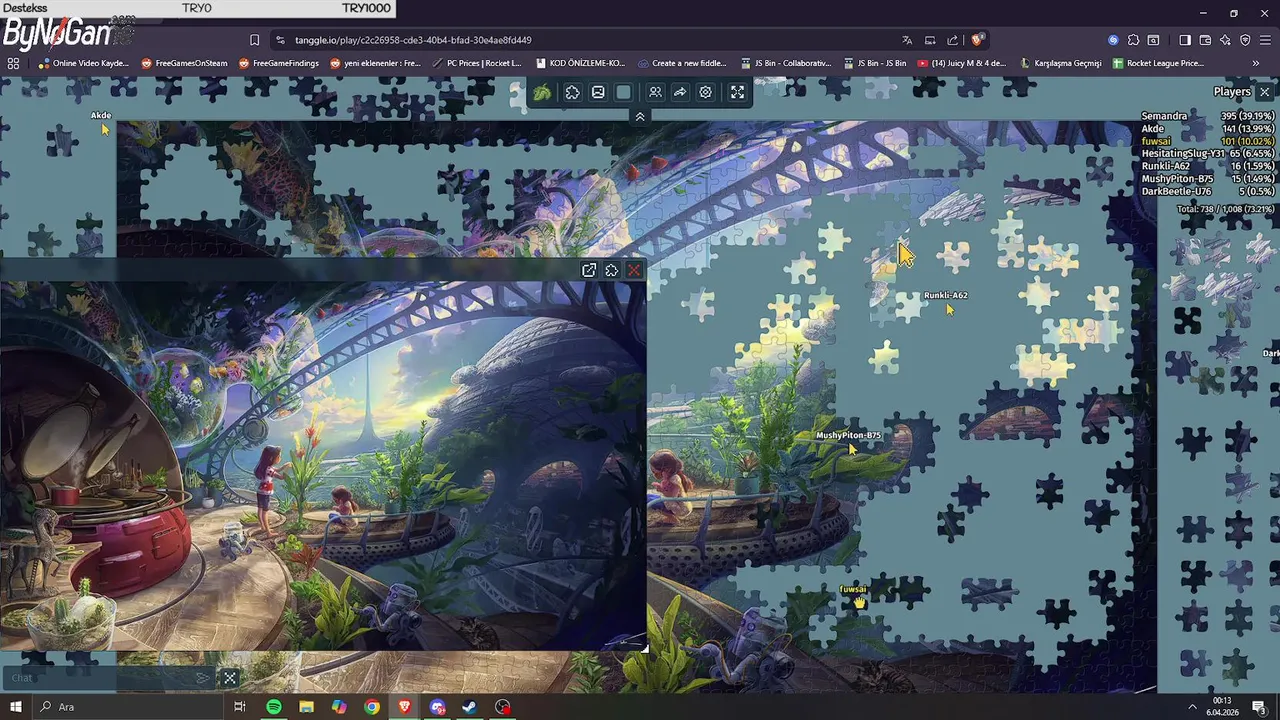Open the players list icon in toolbar
The height and width of the screenshot is (720, 1280).
tap(655, 92)
